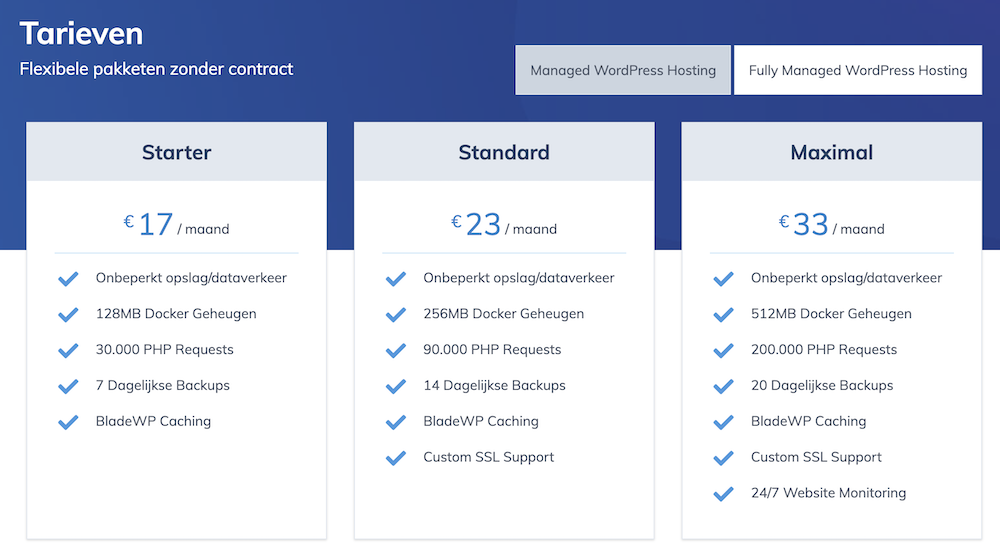Click checkmark beside 24/7 Website Monitoring
The width and height of the screenshot is (1000, 559).
coord(723,494)
